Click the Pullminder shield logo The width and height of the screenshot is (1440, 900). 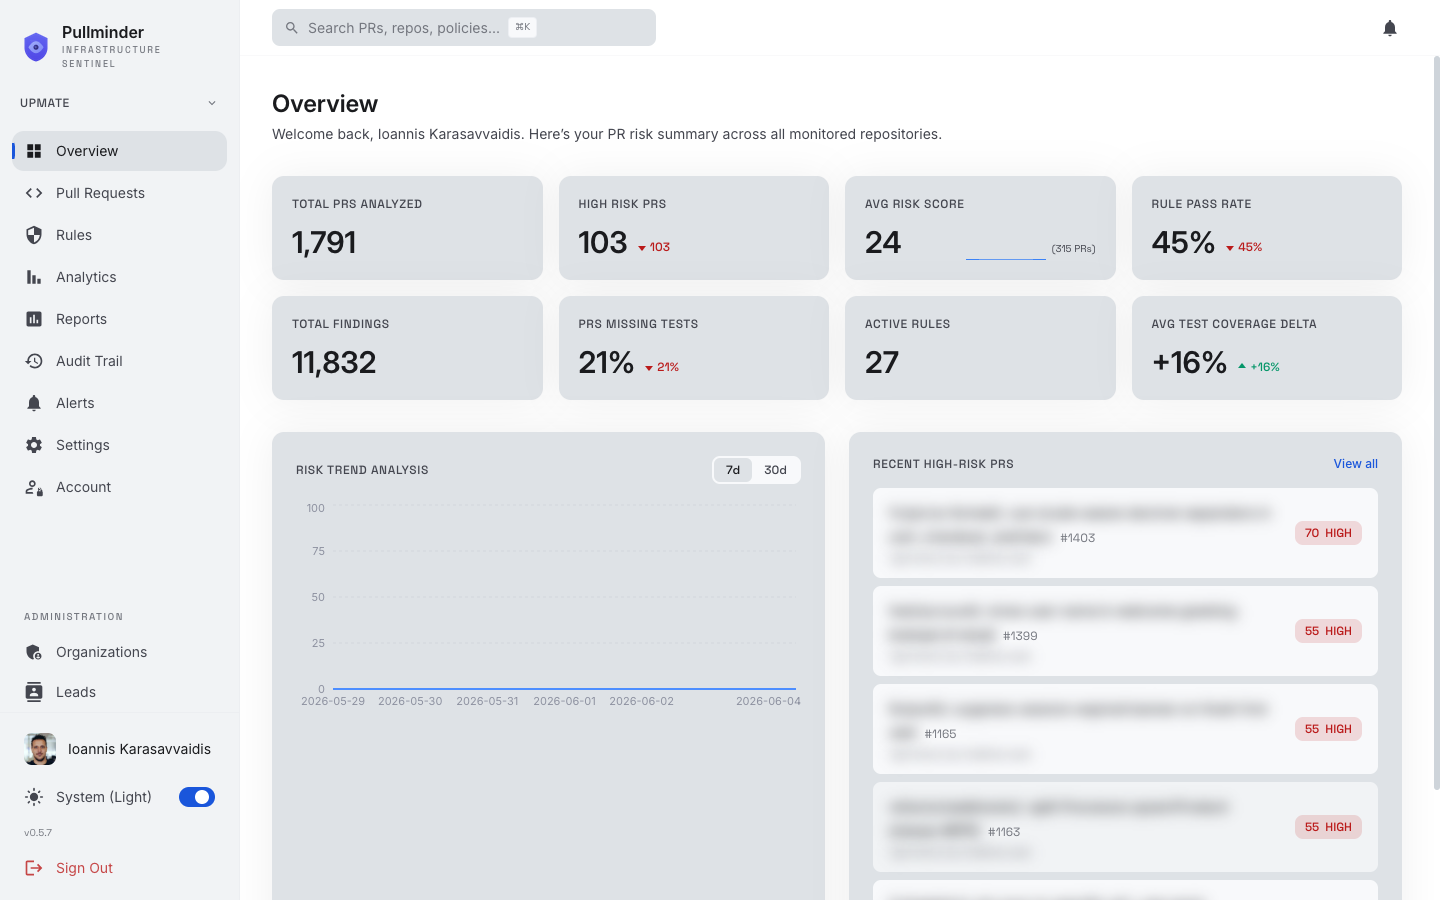(36, 47)
